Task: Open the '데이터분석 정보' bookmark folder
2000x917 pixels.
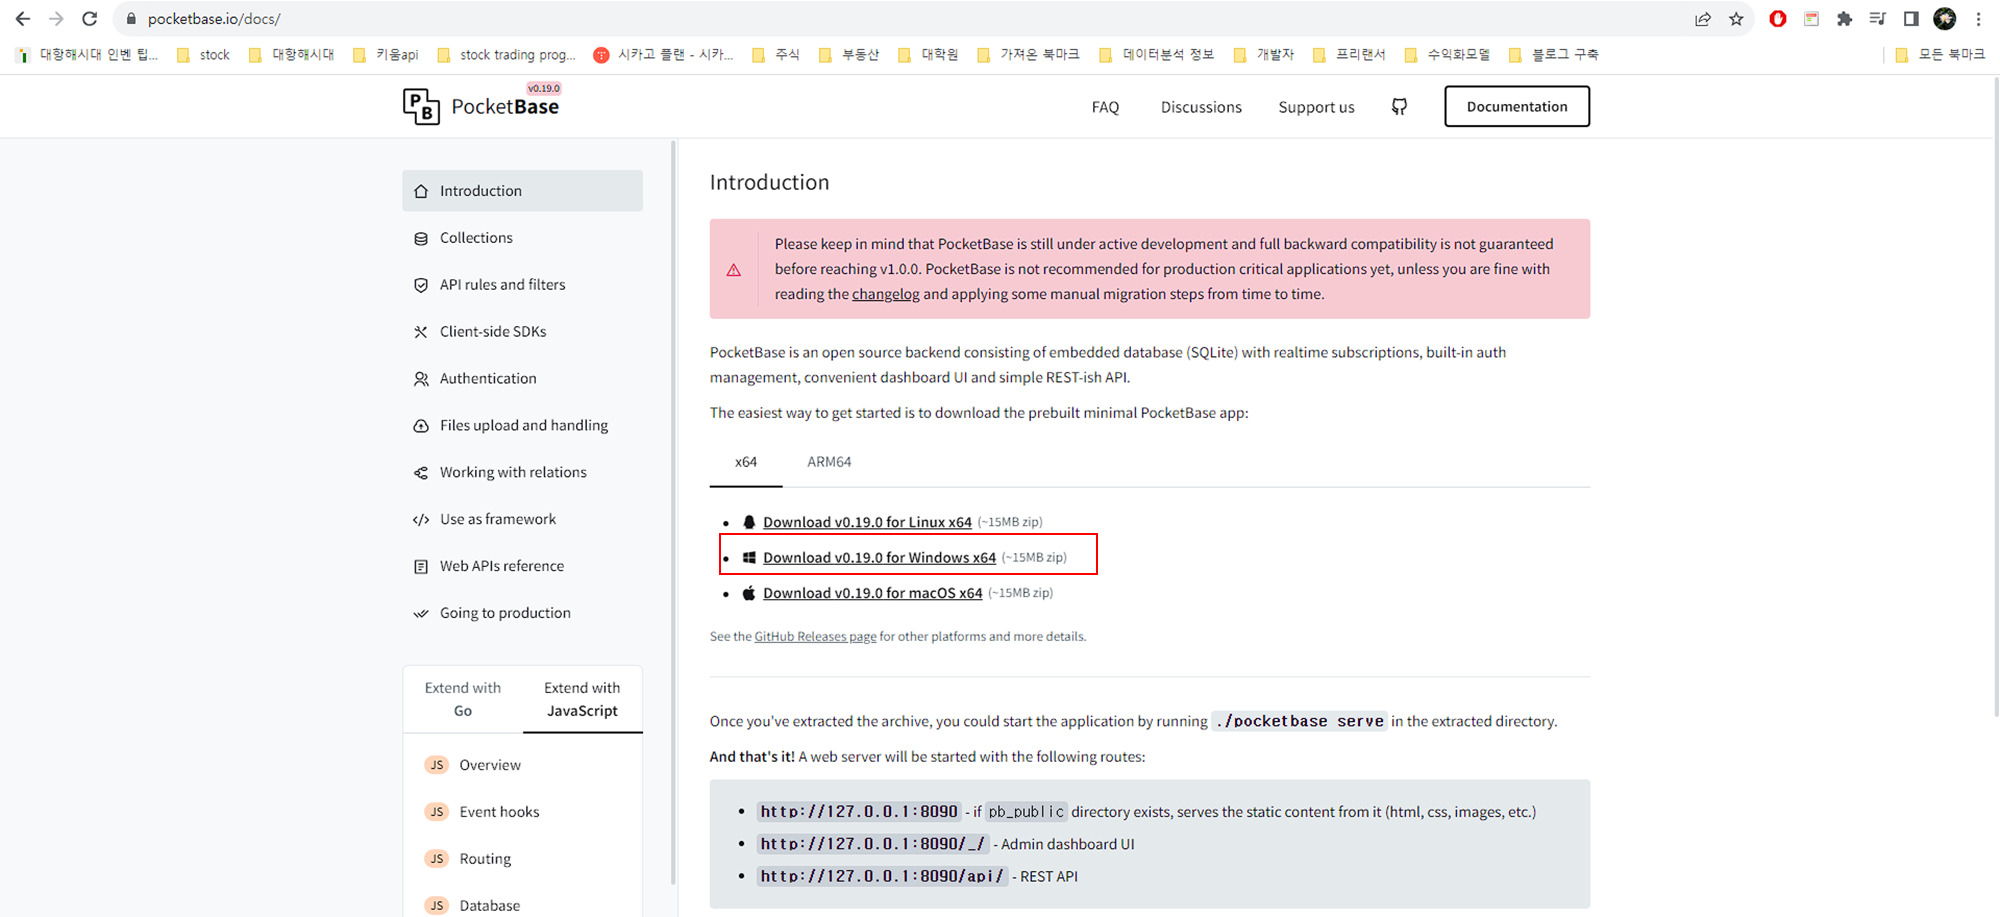Action: [x=1156, y=55]
